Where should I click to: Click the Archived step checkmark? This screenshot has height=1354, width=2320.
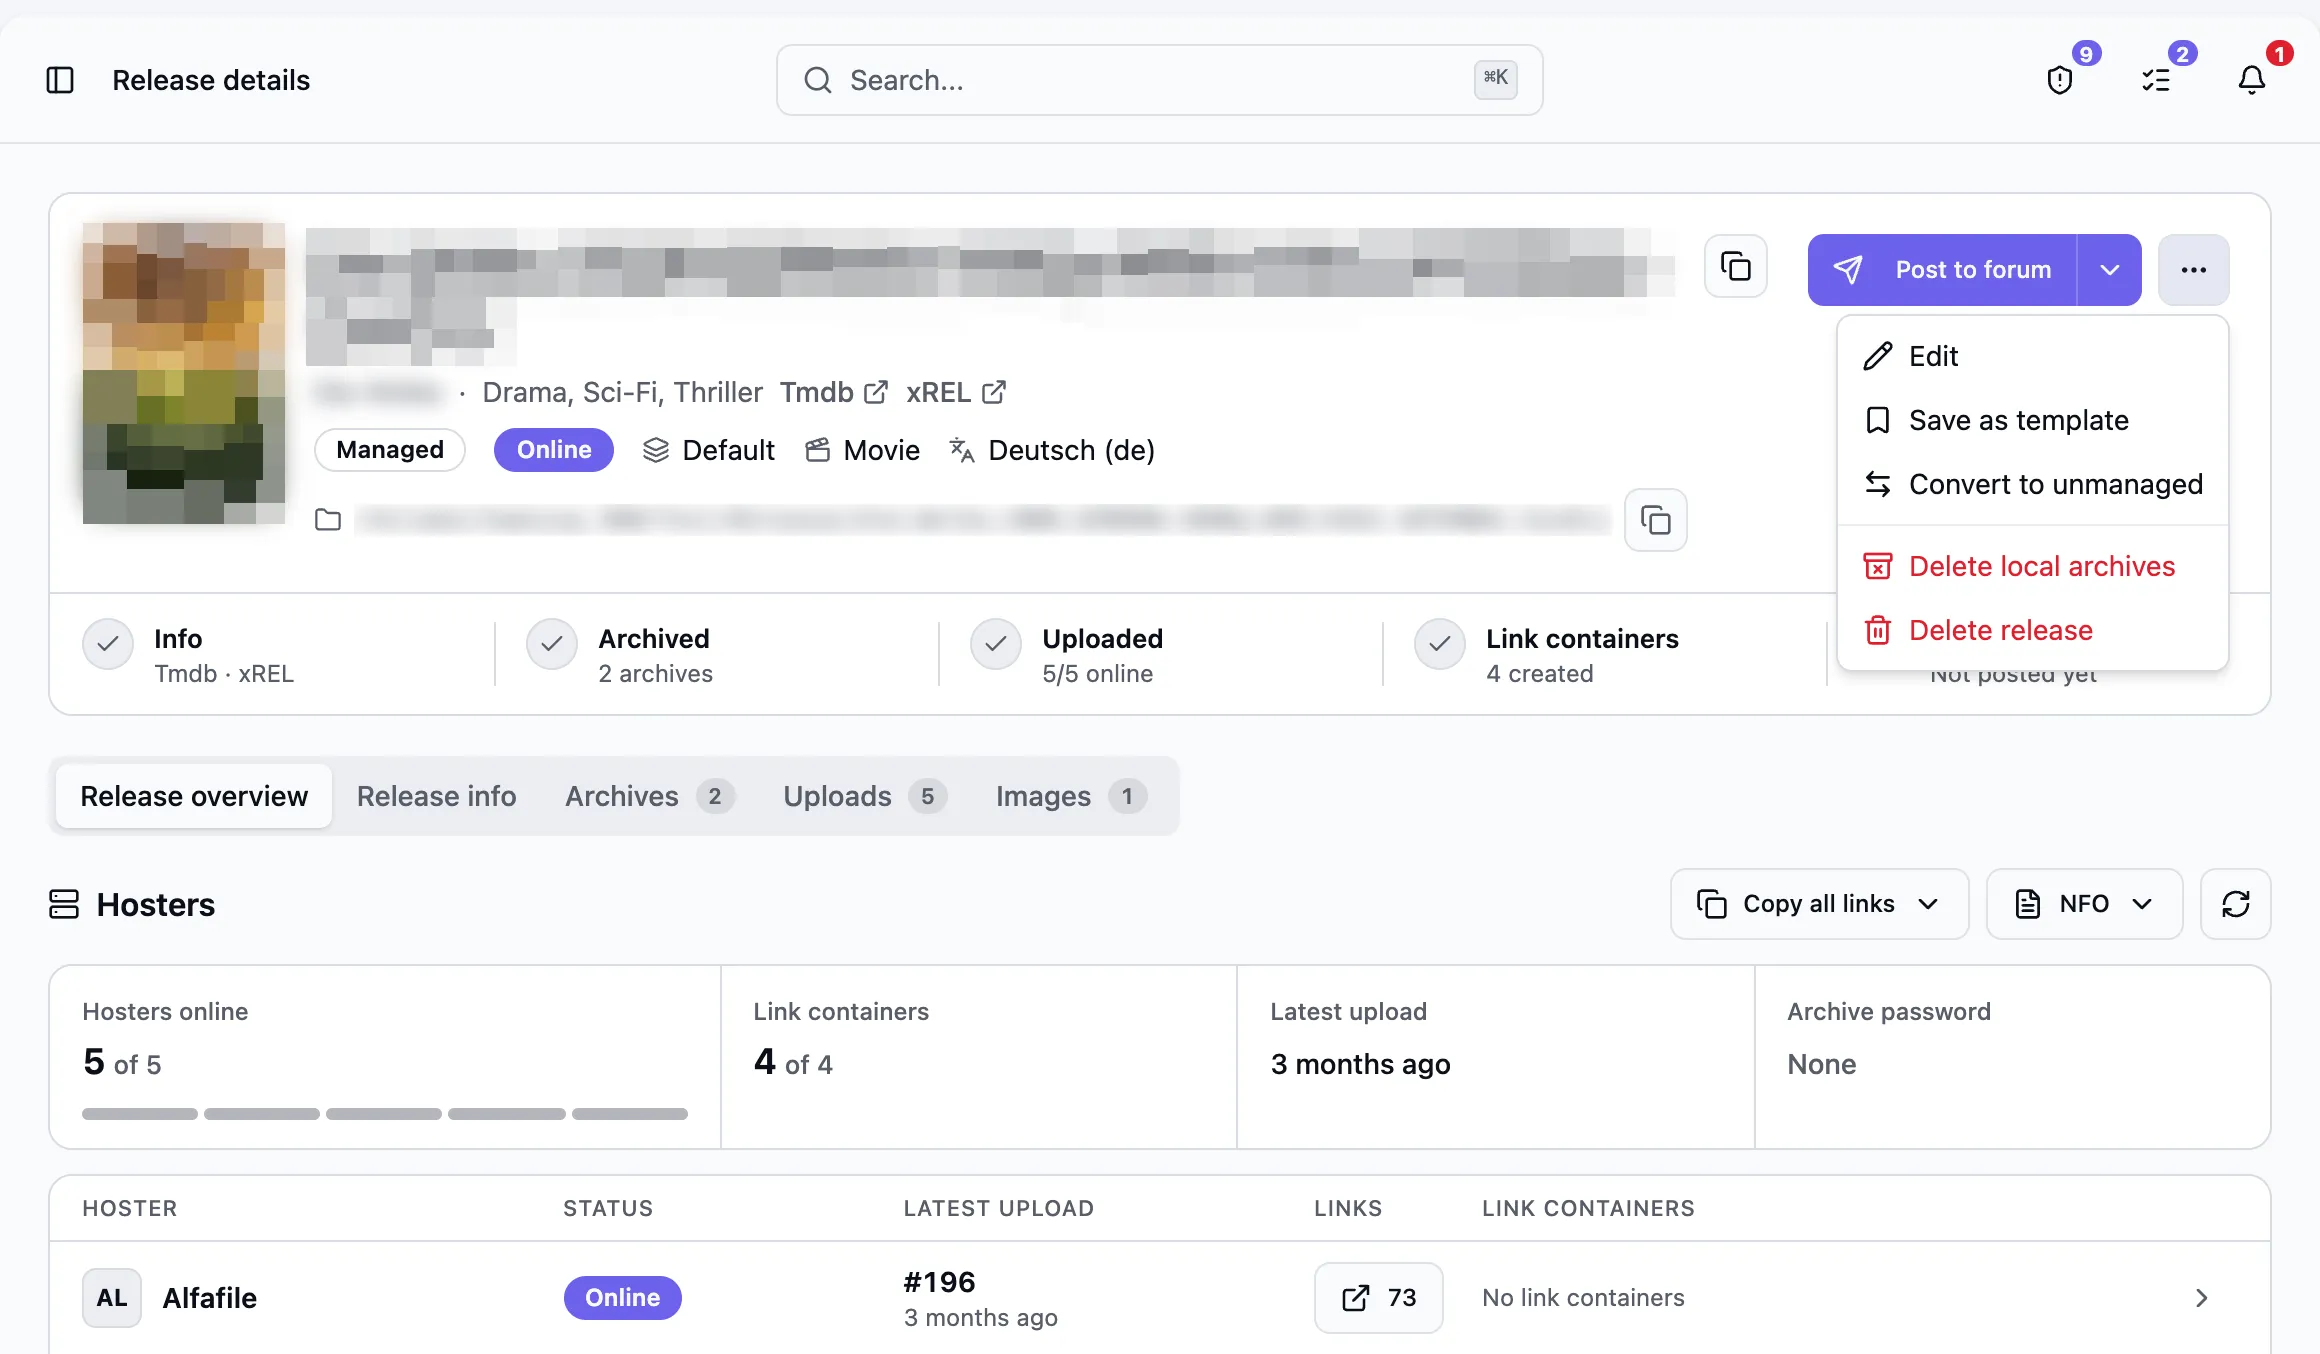pyautogui.click(x=552, y=644)
